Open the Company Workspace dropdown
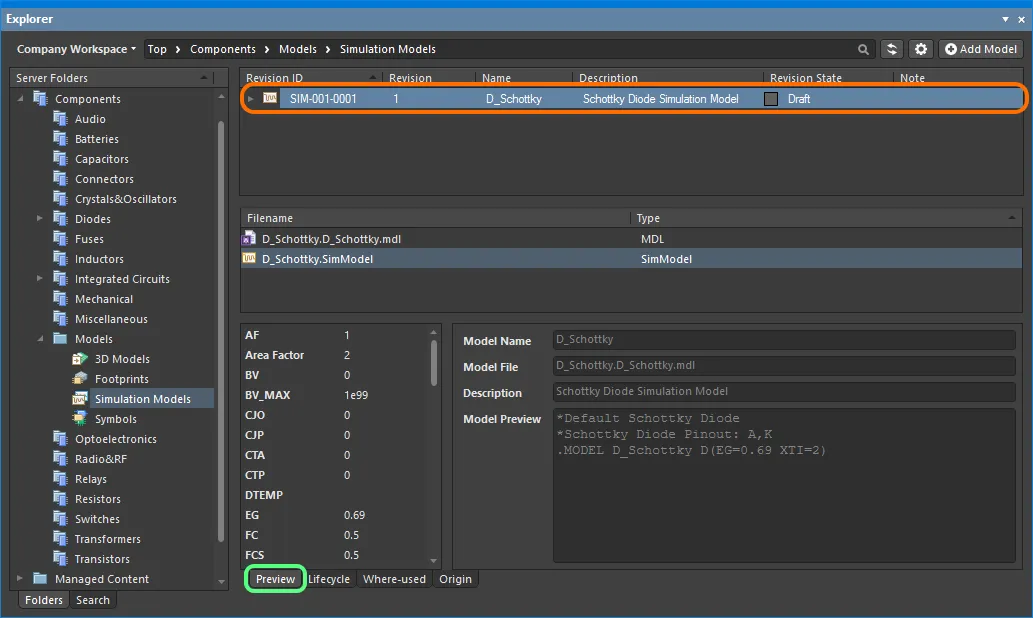This screenshot has width=1033, height=618. [x=77, y=49]
